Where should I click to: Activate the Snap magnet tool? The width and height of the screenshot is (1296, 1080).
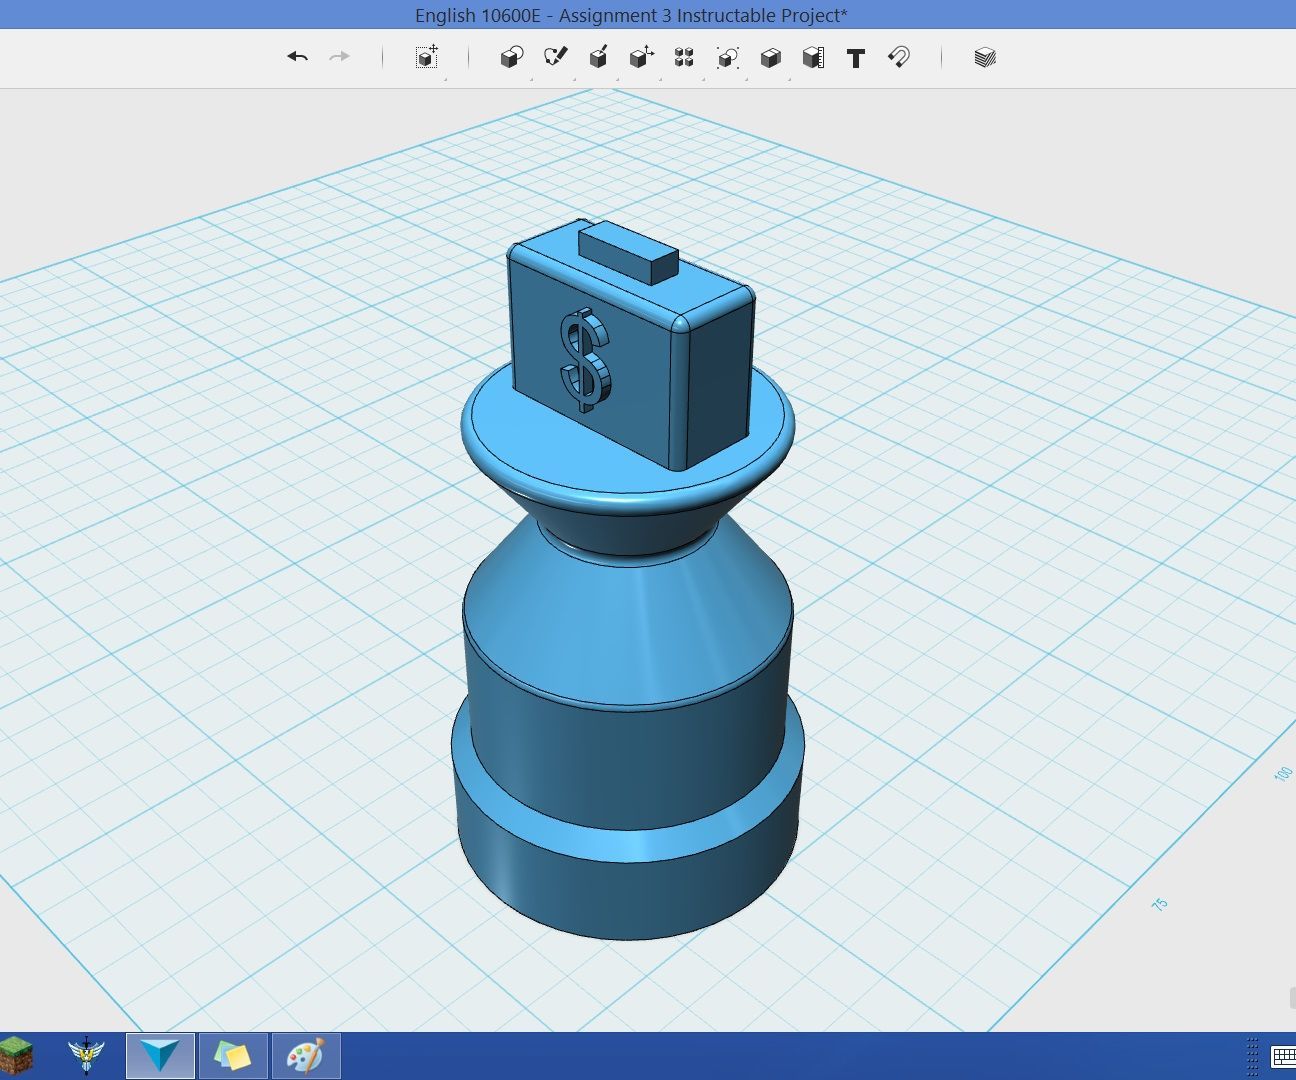pyautogui.click(x=898, y=57)
